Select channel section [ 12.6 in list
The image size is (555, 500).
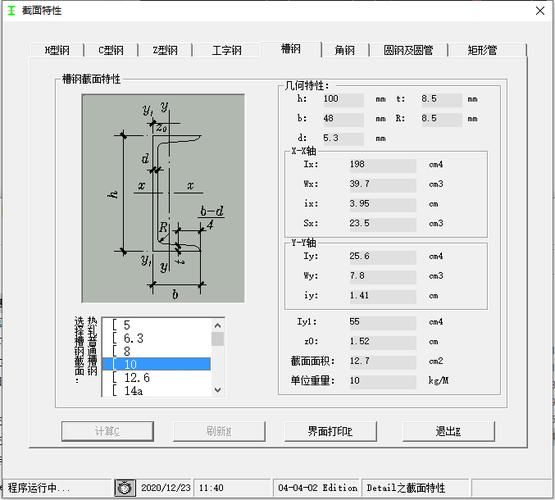pyautogui.click(x=156, y=378)
